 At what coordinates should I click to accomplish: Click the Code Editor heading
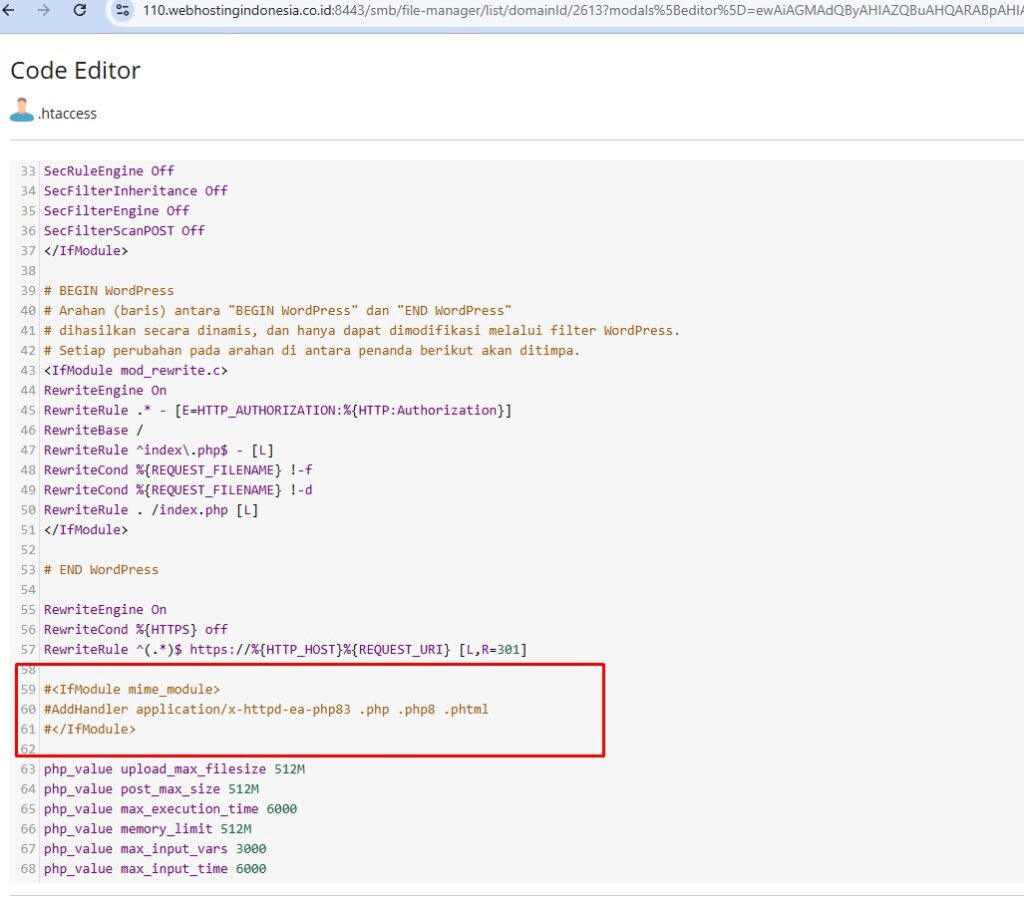75,71
